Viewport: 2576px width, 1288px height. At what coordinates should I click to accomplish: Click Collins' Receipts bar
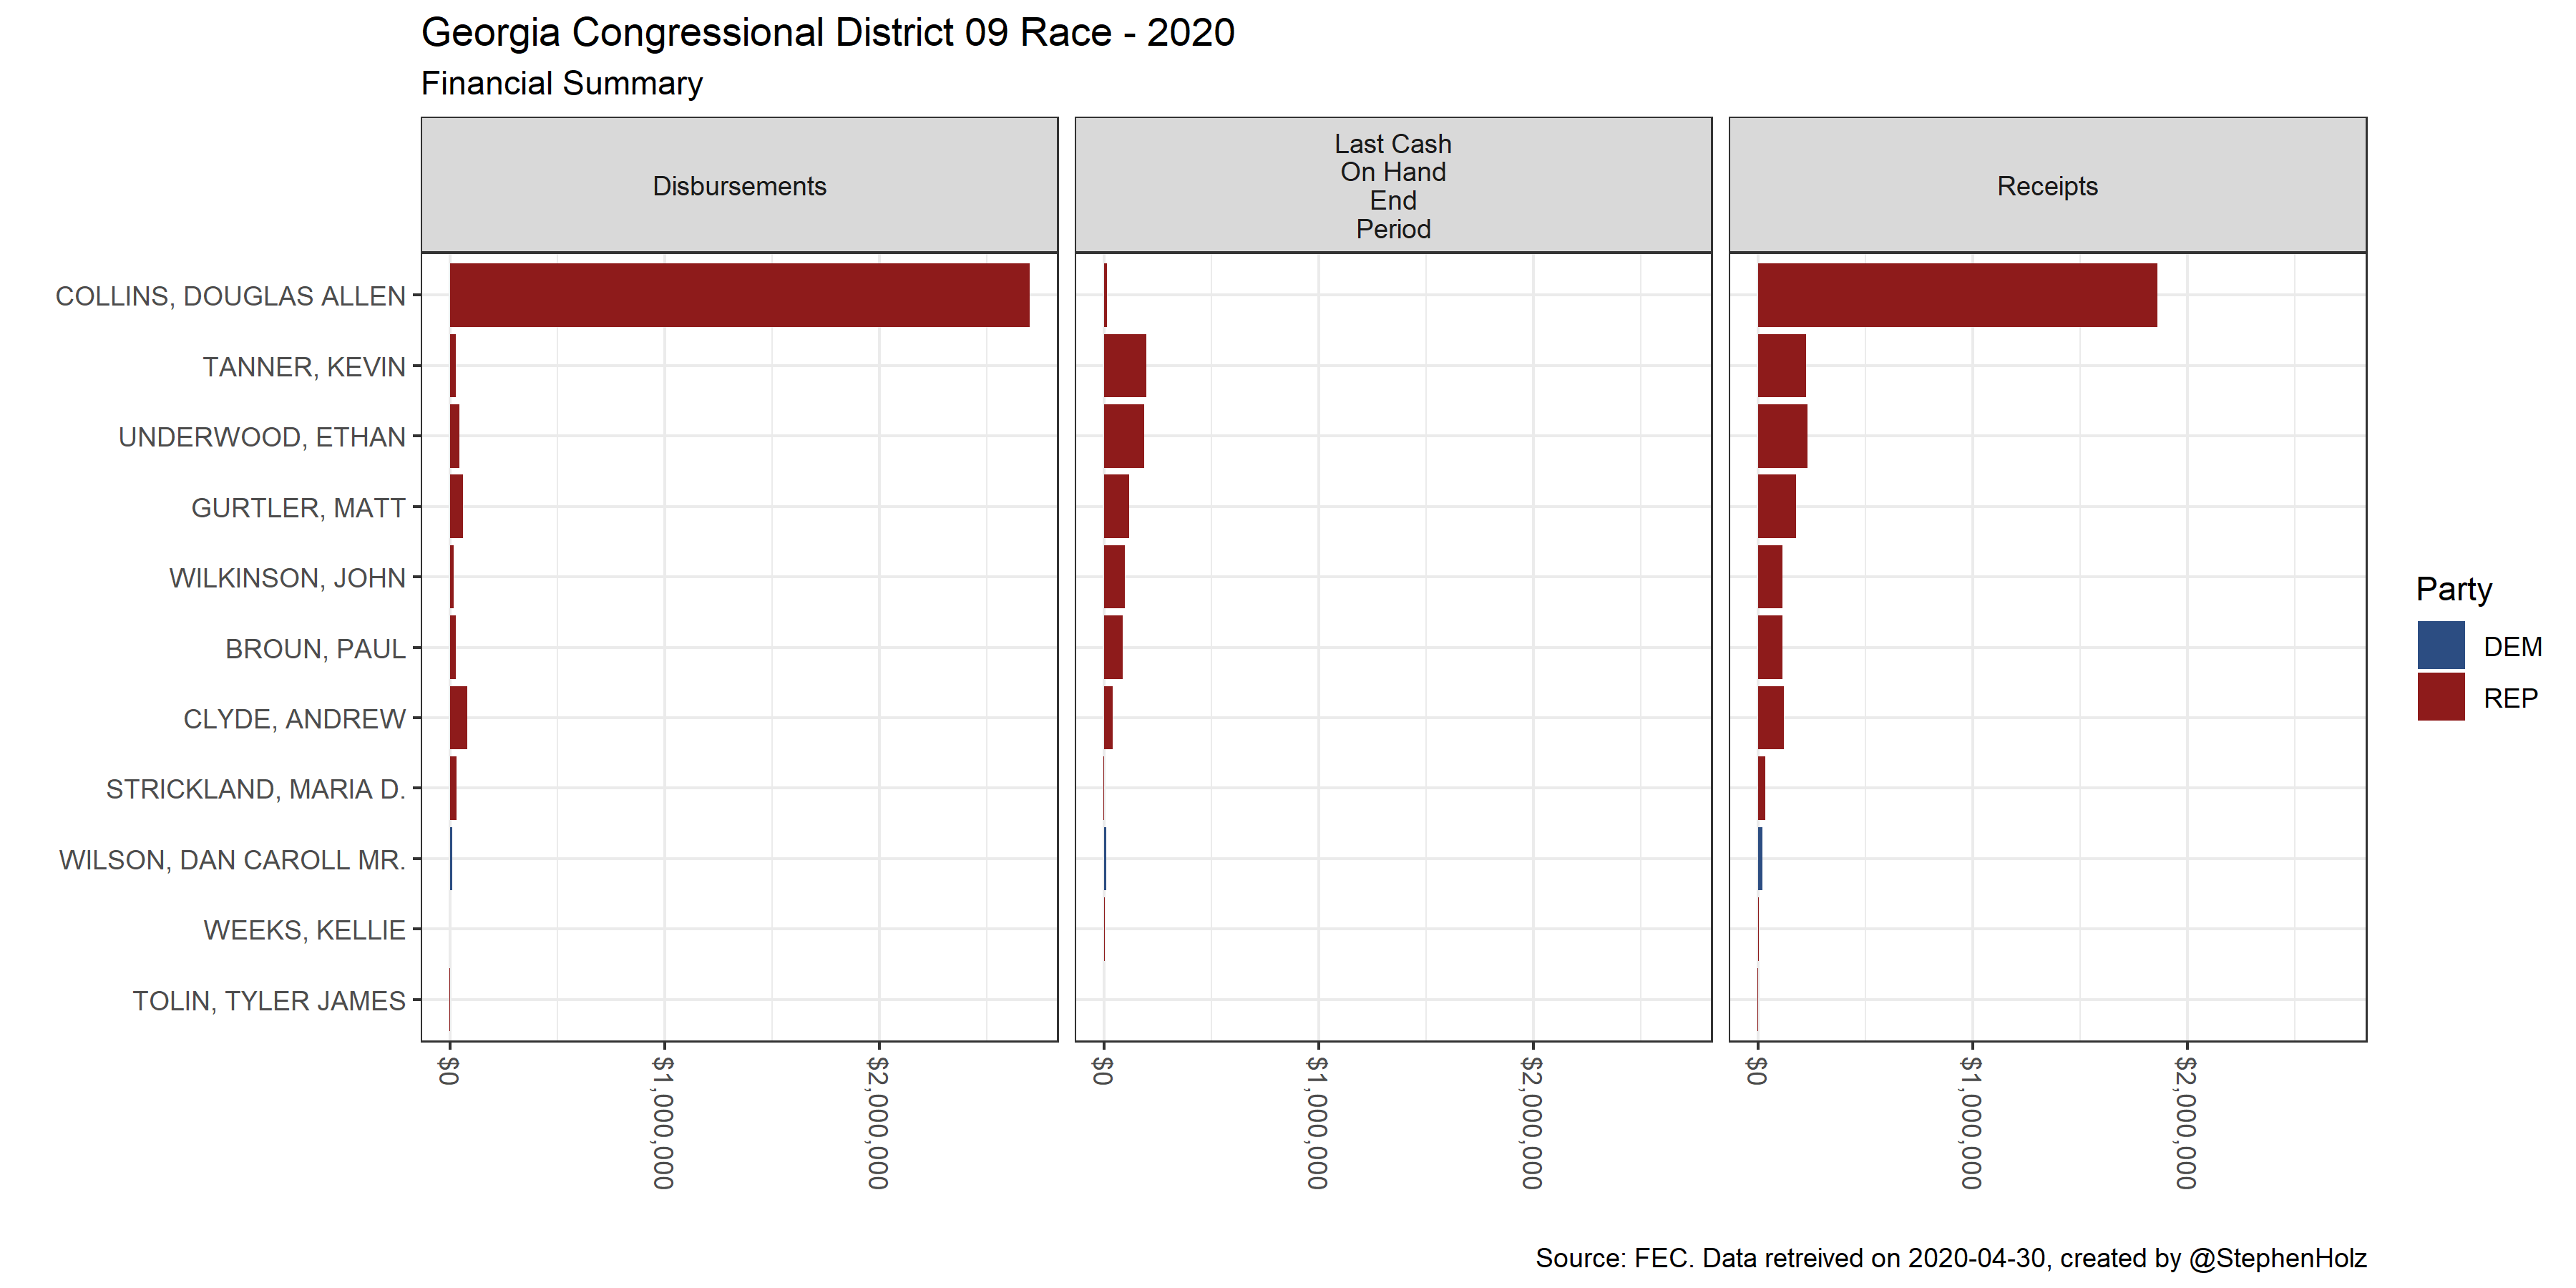pyautogui.click(x=1956, y=295)
